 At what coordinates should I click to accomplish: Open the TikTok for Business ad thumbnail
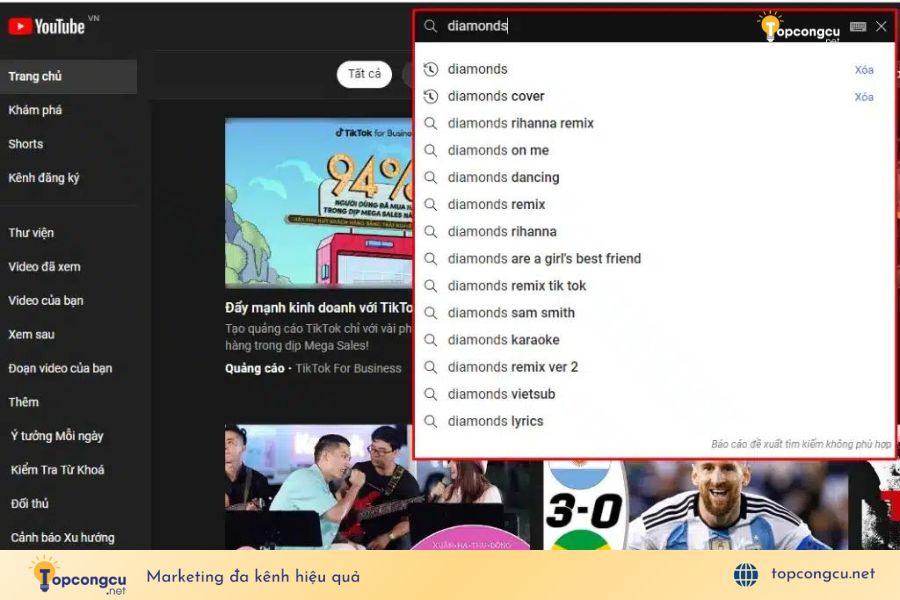319,203
